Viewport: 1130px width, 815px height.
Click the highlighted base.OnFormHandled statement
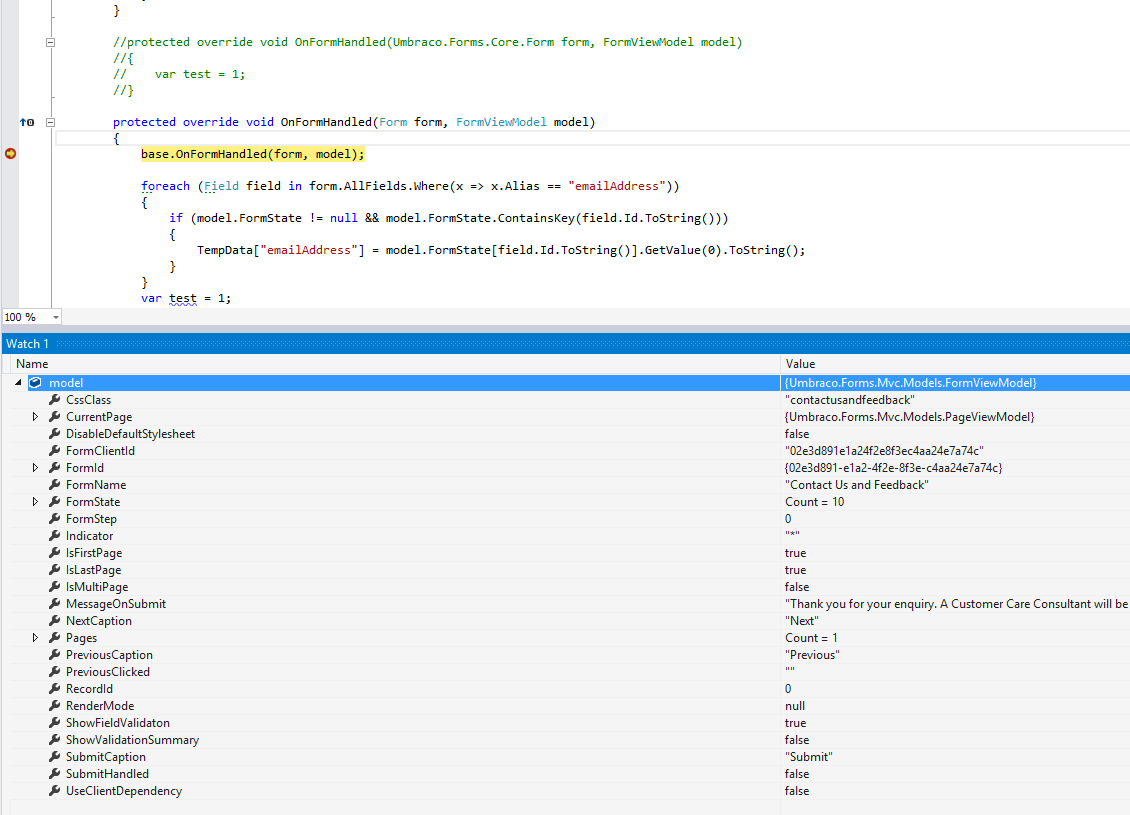(x=253, y=154)
